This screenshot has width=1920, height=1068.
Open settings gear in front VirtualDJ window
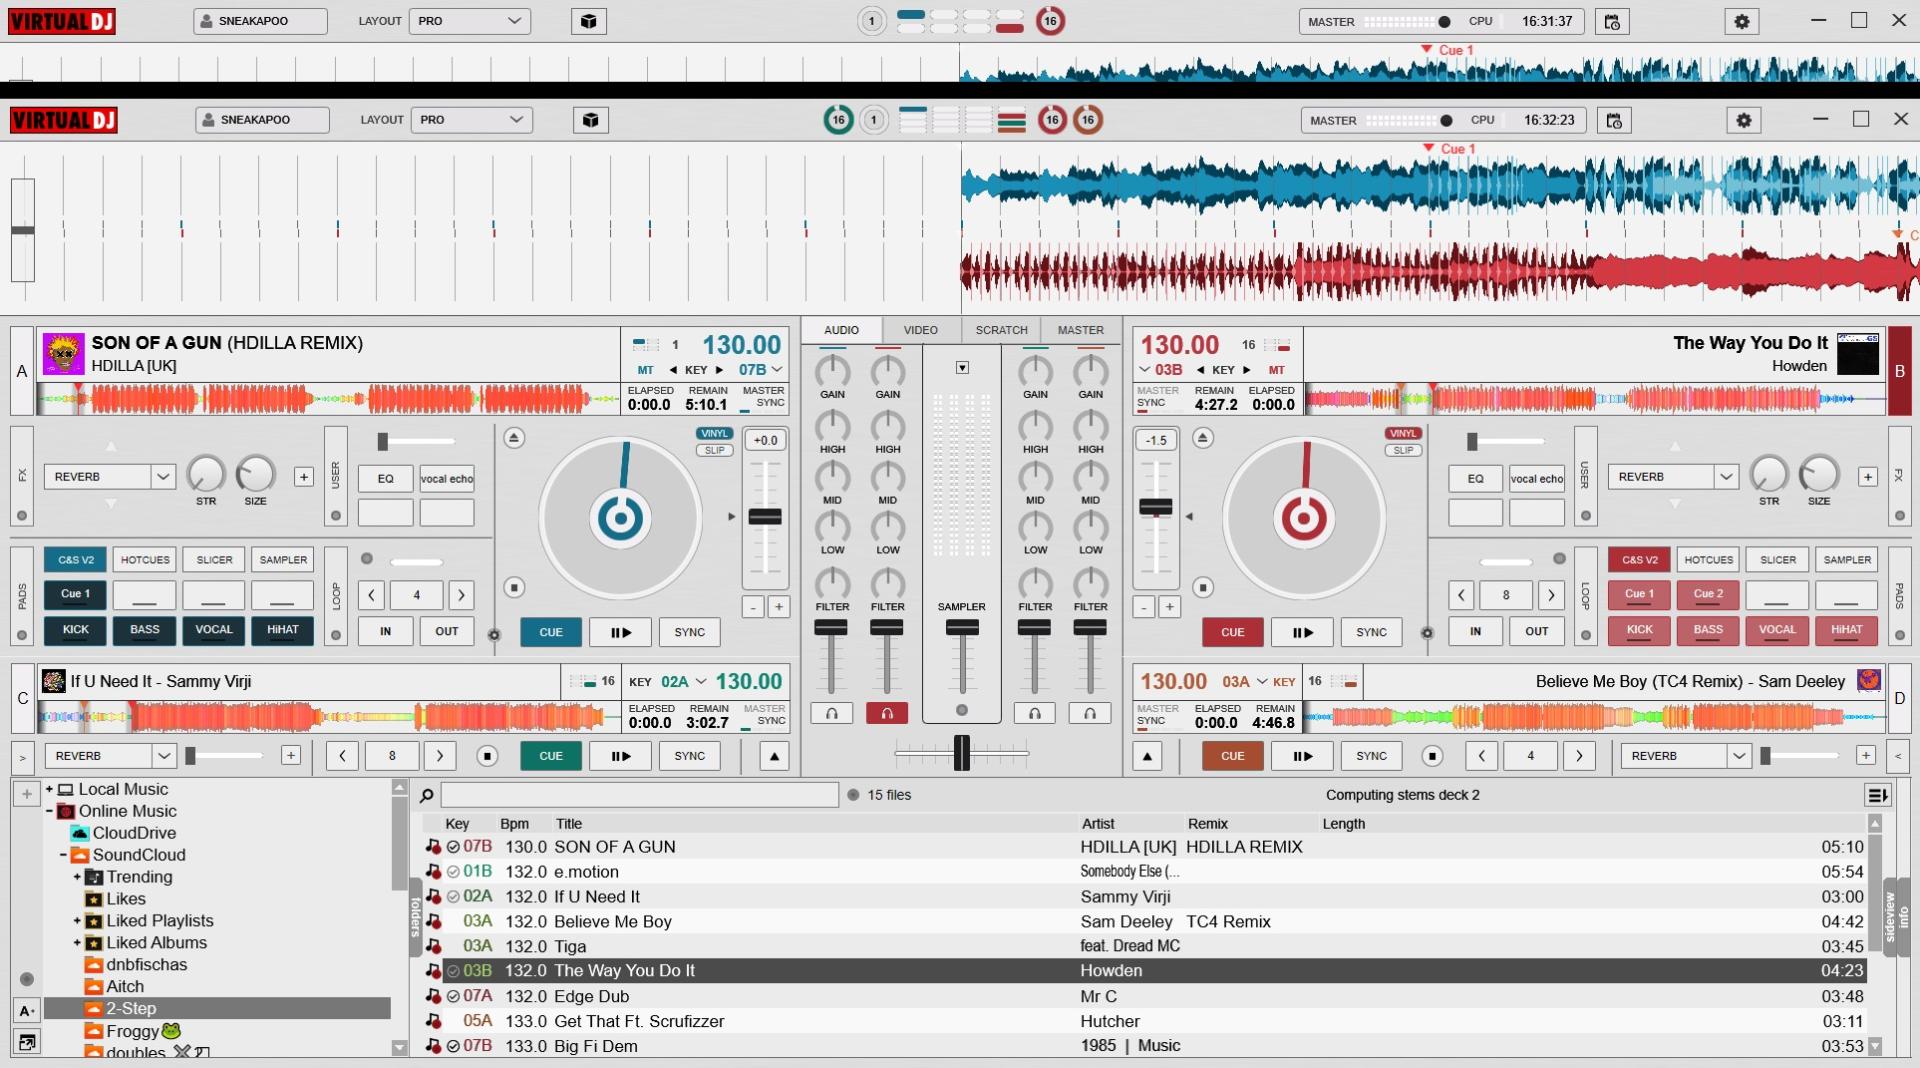coord(1743,120)
